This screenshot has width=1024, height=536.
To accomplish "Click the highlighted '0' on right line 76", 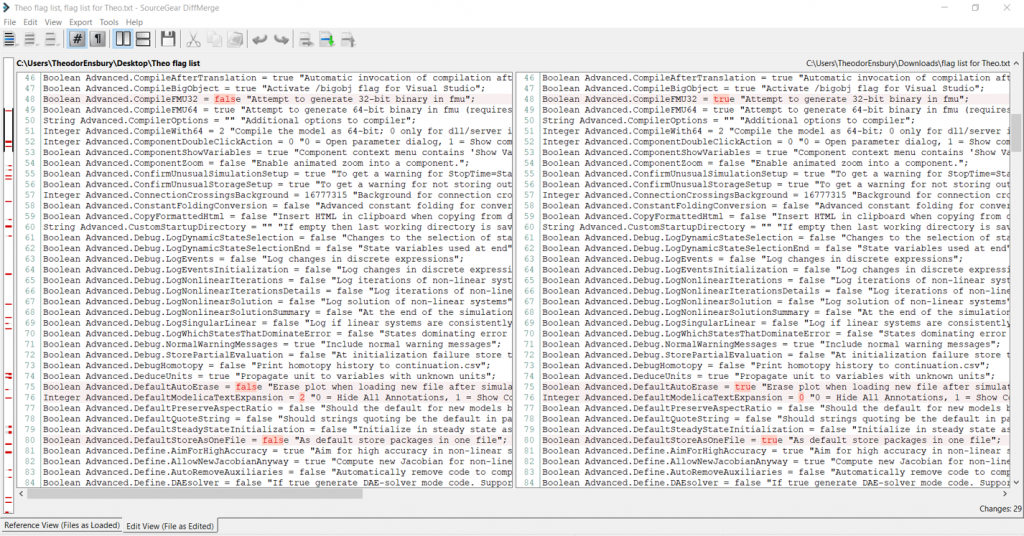I will point(801,397).
